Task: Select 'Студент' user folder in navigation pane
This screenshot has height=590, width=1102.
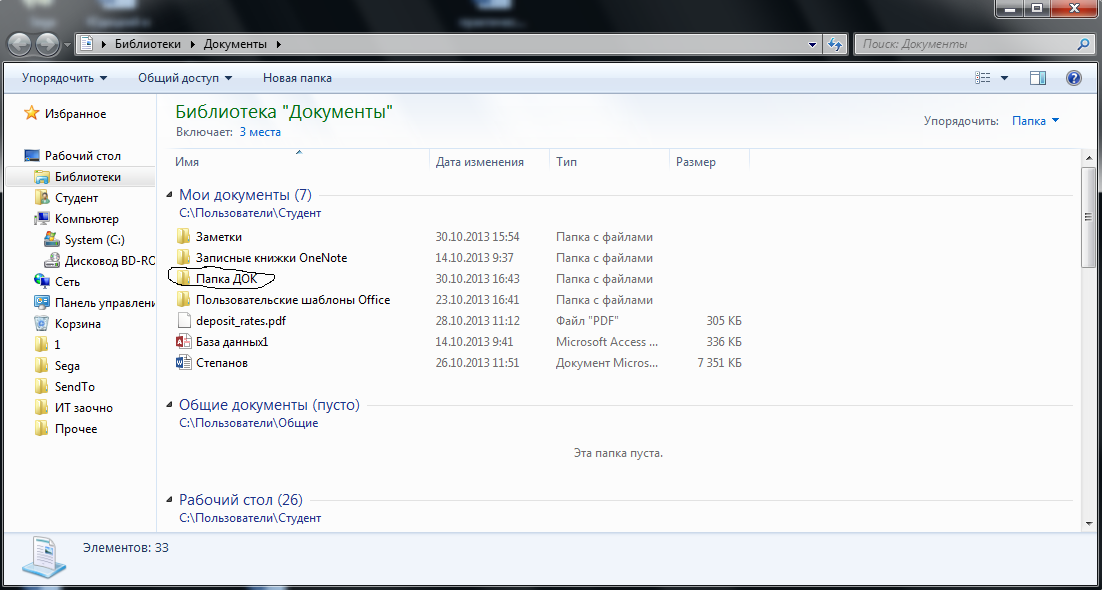Action: [66, 198]
